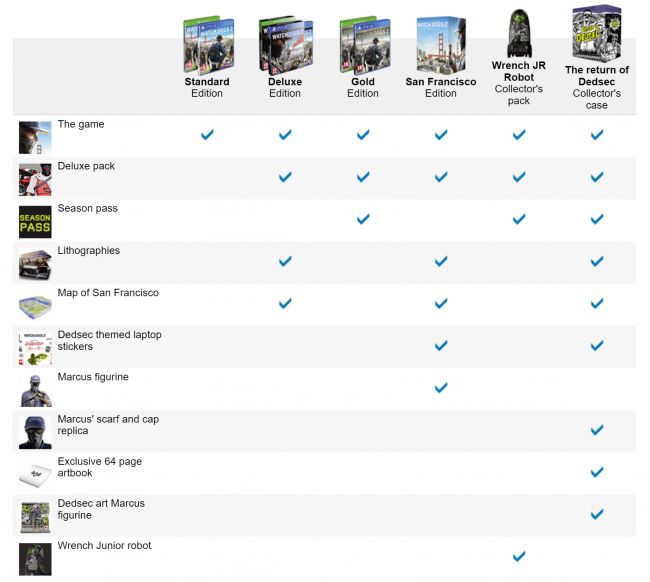Click the Map of San Francisco icon
The width and height of the screenshot is (650, 582).
click(35, 305)
